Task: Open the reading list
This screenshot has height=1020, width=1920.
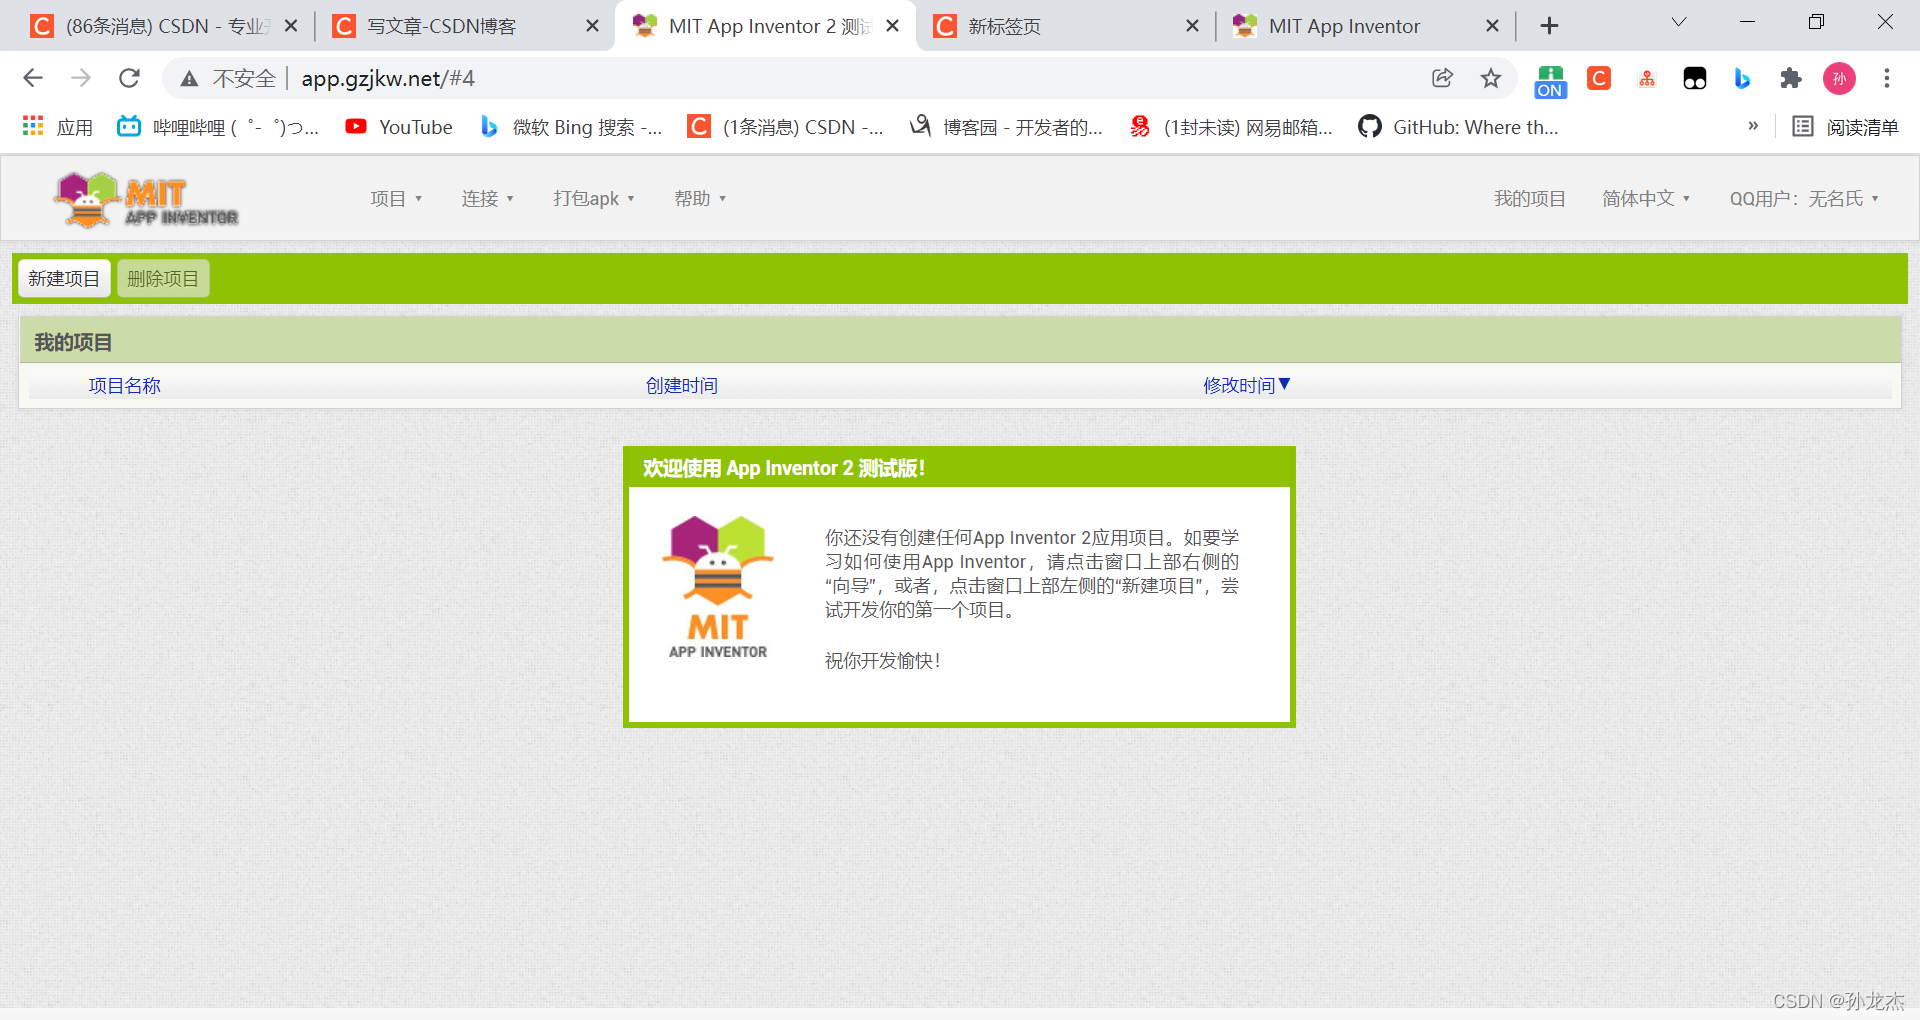Action: pyautogui.click(x=1845, y=127)
